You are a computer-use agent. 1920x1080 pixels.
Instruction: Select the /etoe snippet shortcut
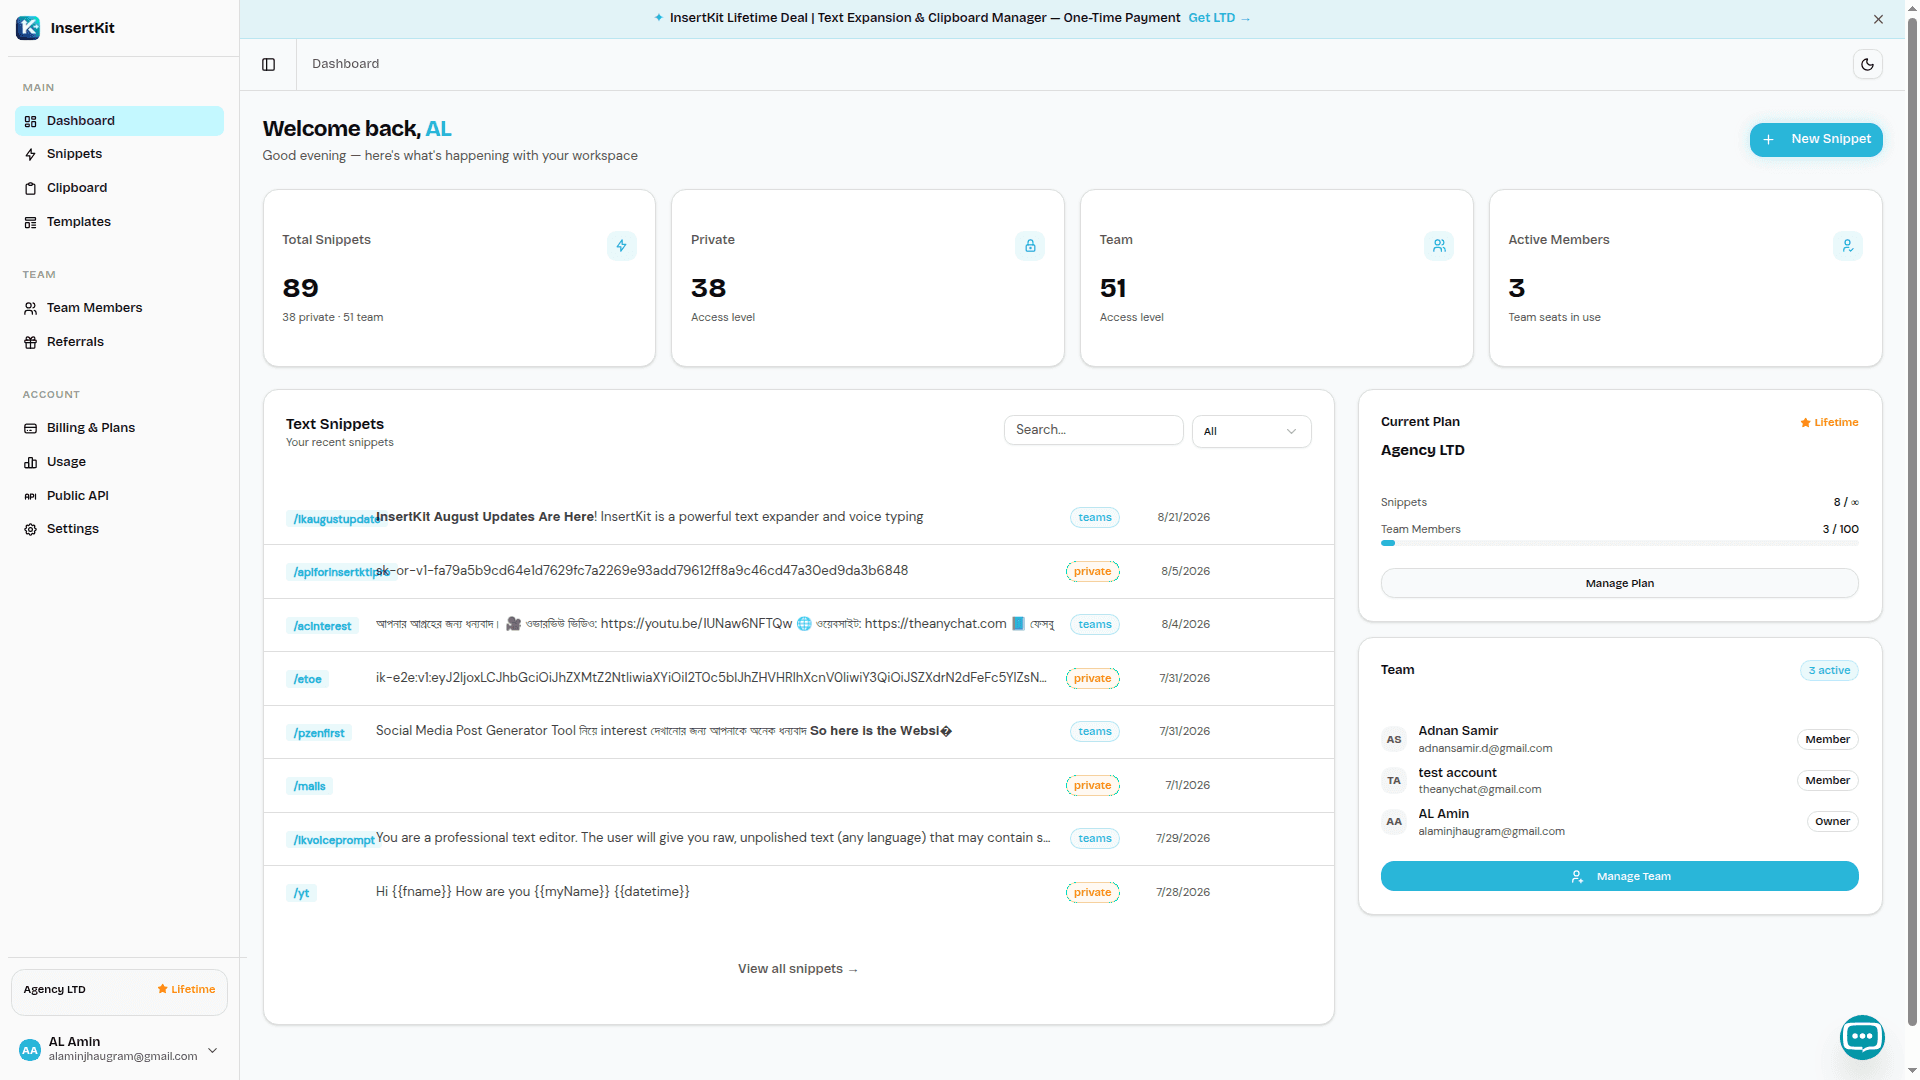308,679
